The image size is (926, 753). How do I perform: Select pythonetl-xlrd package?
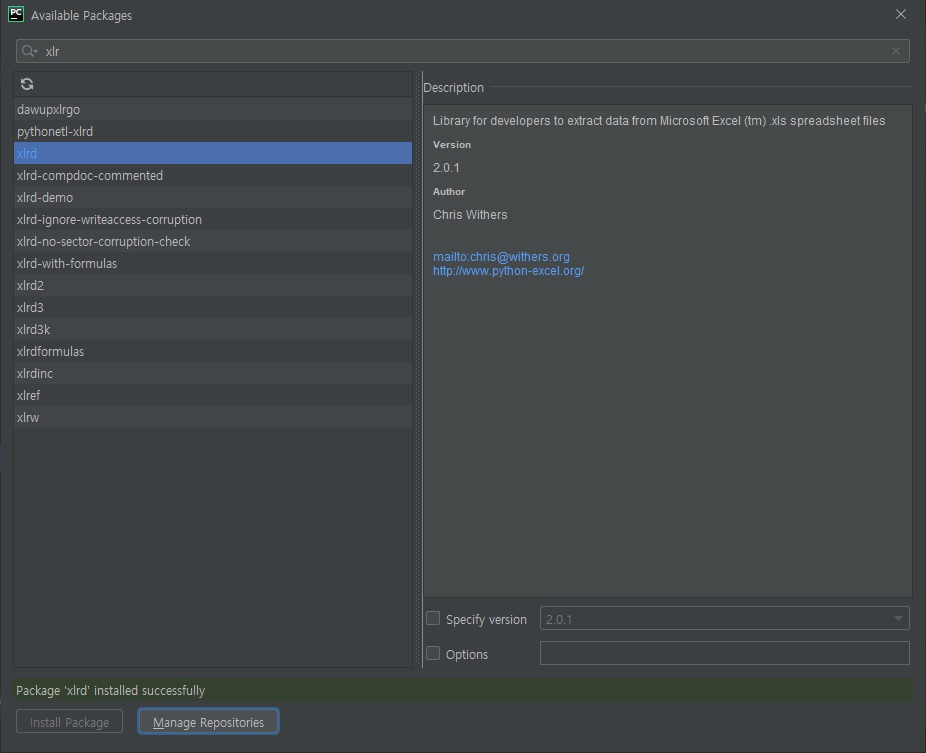click(x=213, y=131)
